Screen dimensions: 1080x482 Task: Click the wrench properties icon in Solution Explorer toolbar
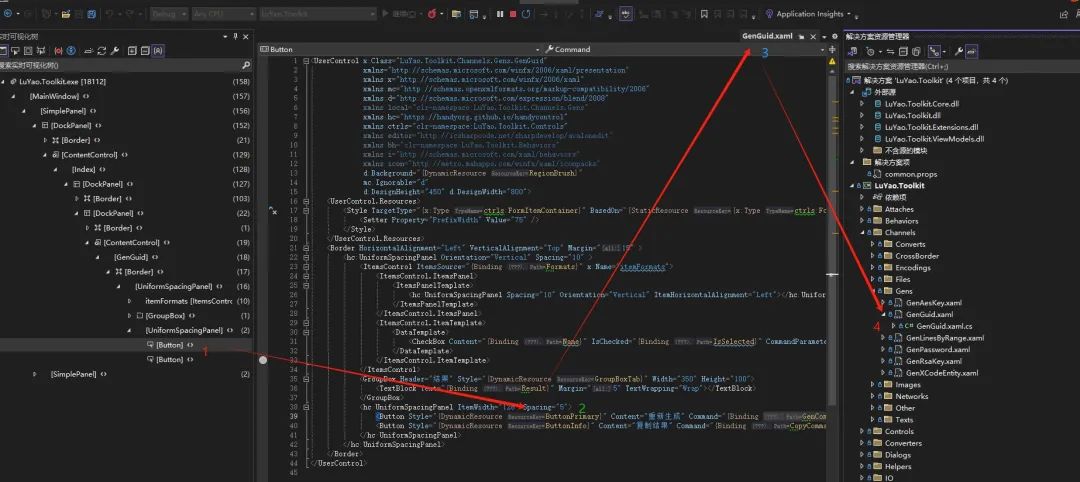(x=958, y=51)
